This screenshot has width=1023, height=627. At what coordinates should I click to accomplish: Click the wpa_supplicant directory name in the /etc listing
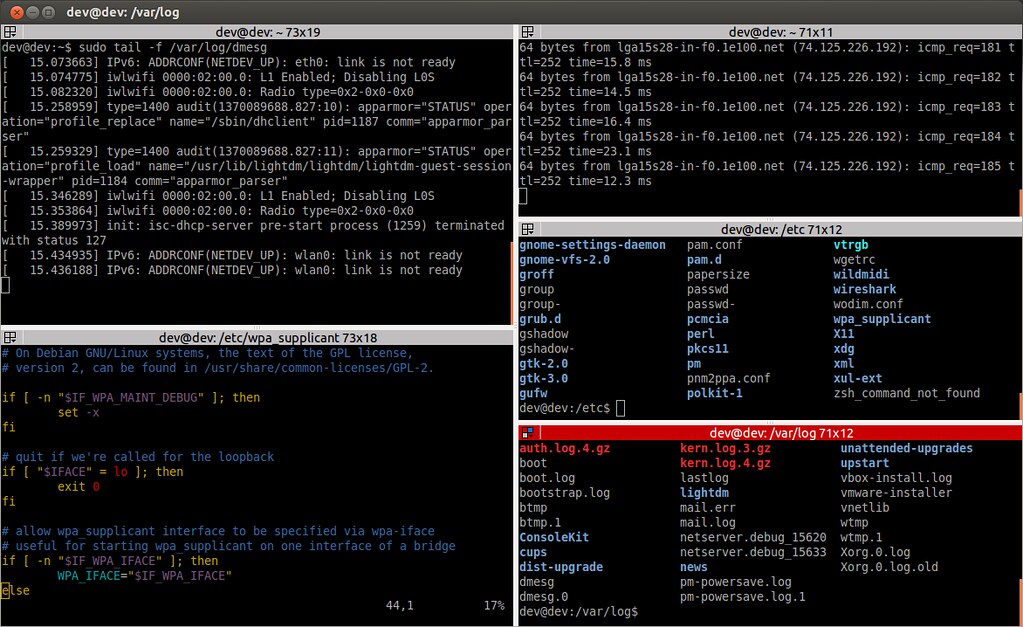click(x=881, y=319)
